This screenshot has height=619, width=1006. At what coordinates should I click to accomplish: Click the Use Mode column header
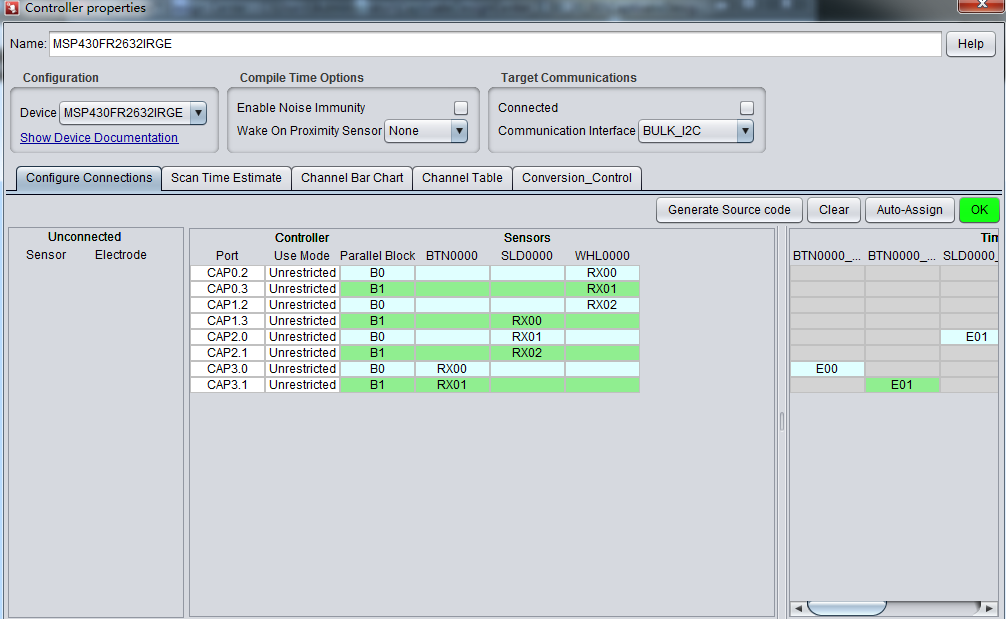coord(302,256)
